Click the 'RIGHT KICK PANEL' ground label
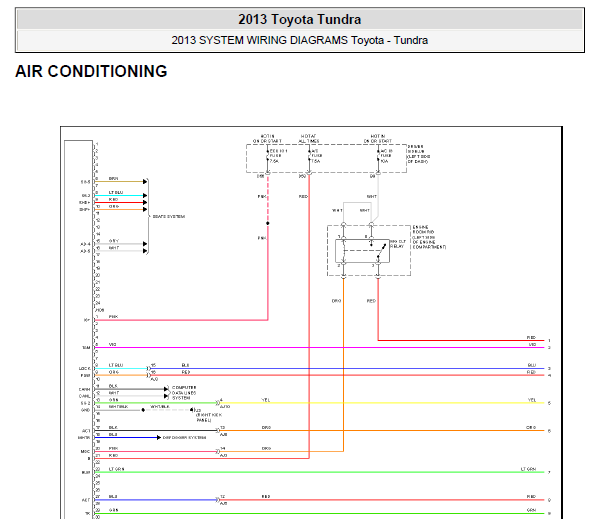Viewport: 609px width, 519px height. point(209,417)
